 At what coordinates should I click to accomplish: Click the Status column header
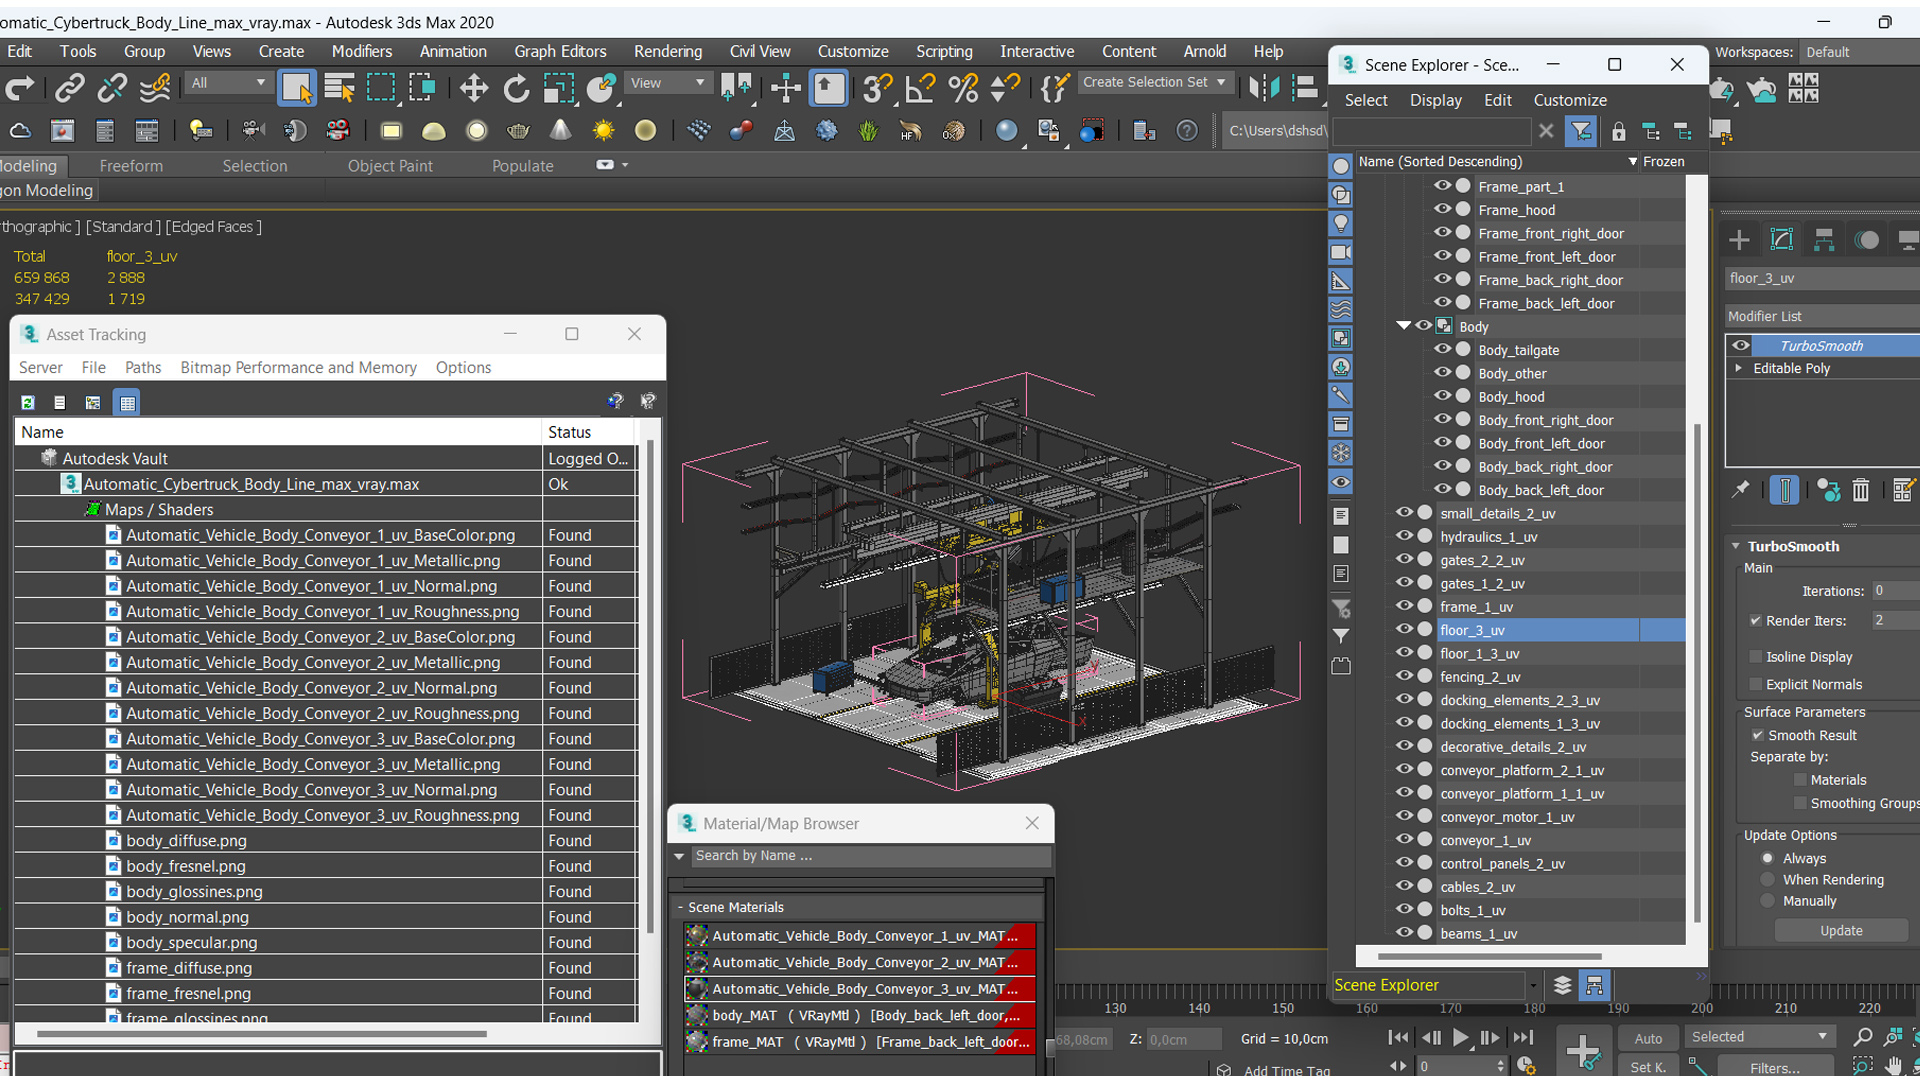click(588, 432)
